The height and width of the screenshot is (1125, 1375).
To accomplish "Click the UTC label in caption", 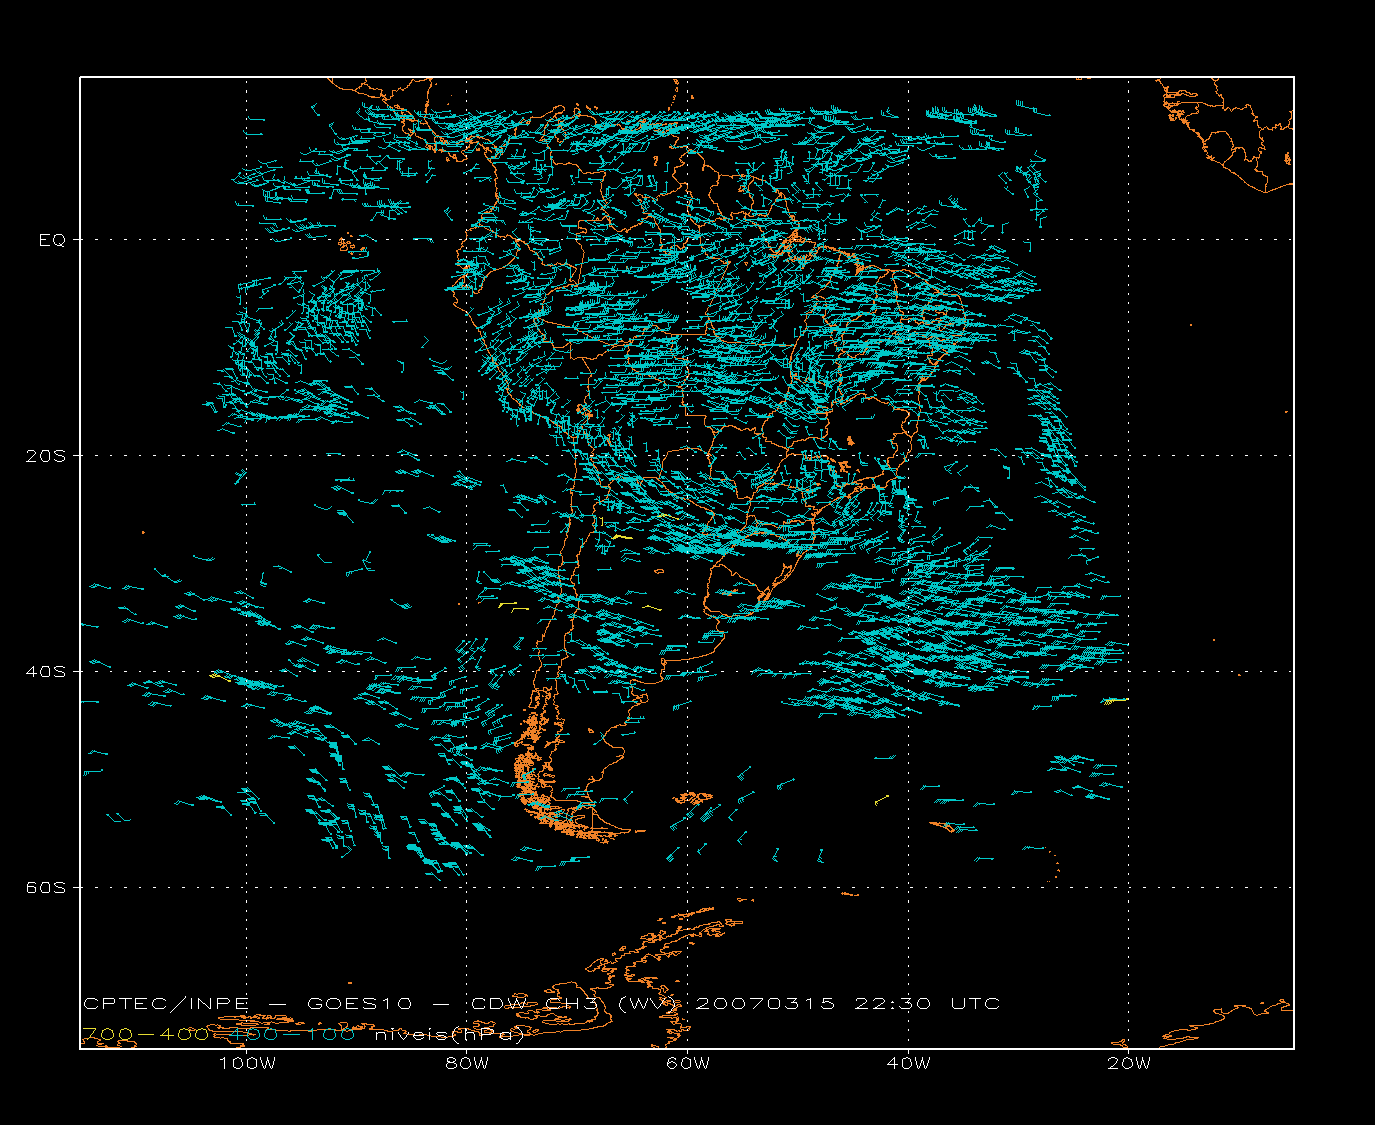I will coord(975,1004).
